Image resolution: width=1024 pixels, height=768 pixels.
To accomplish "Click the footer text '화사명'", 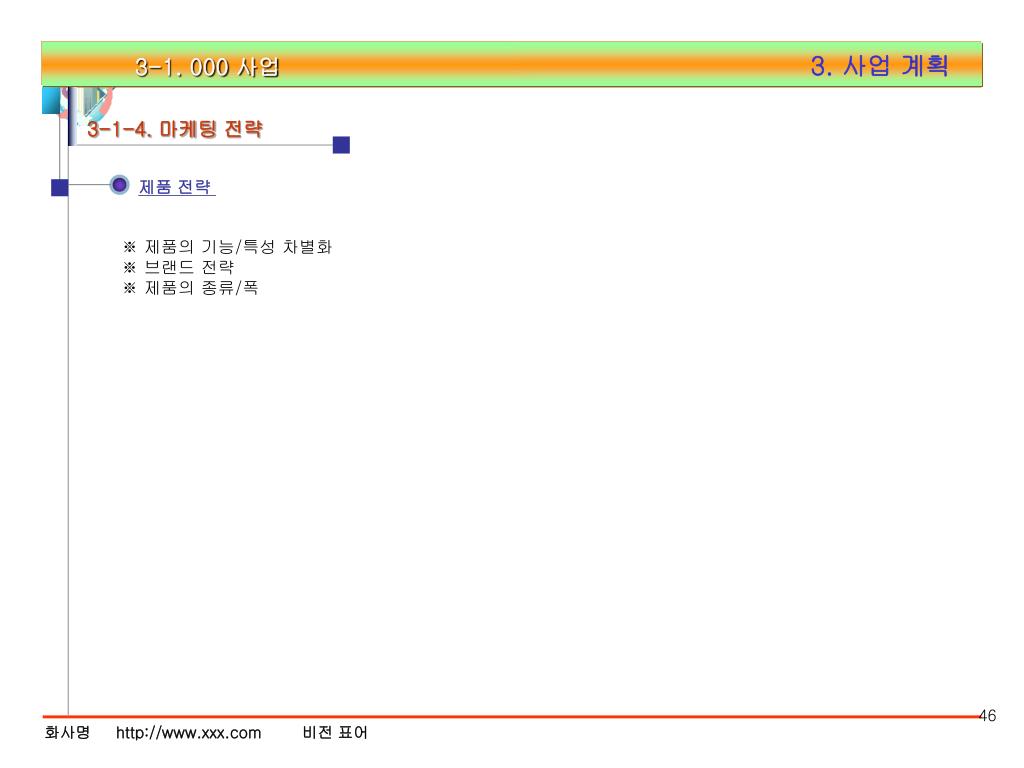I will [67, 732].
